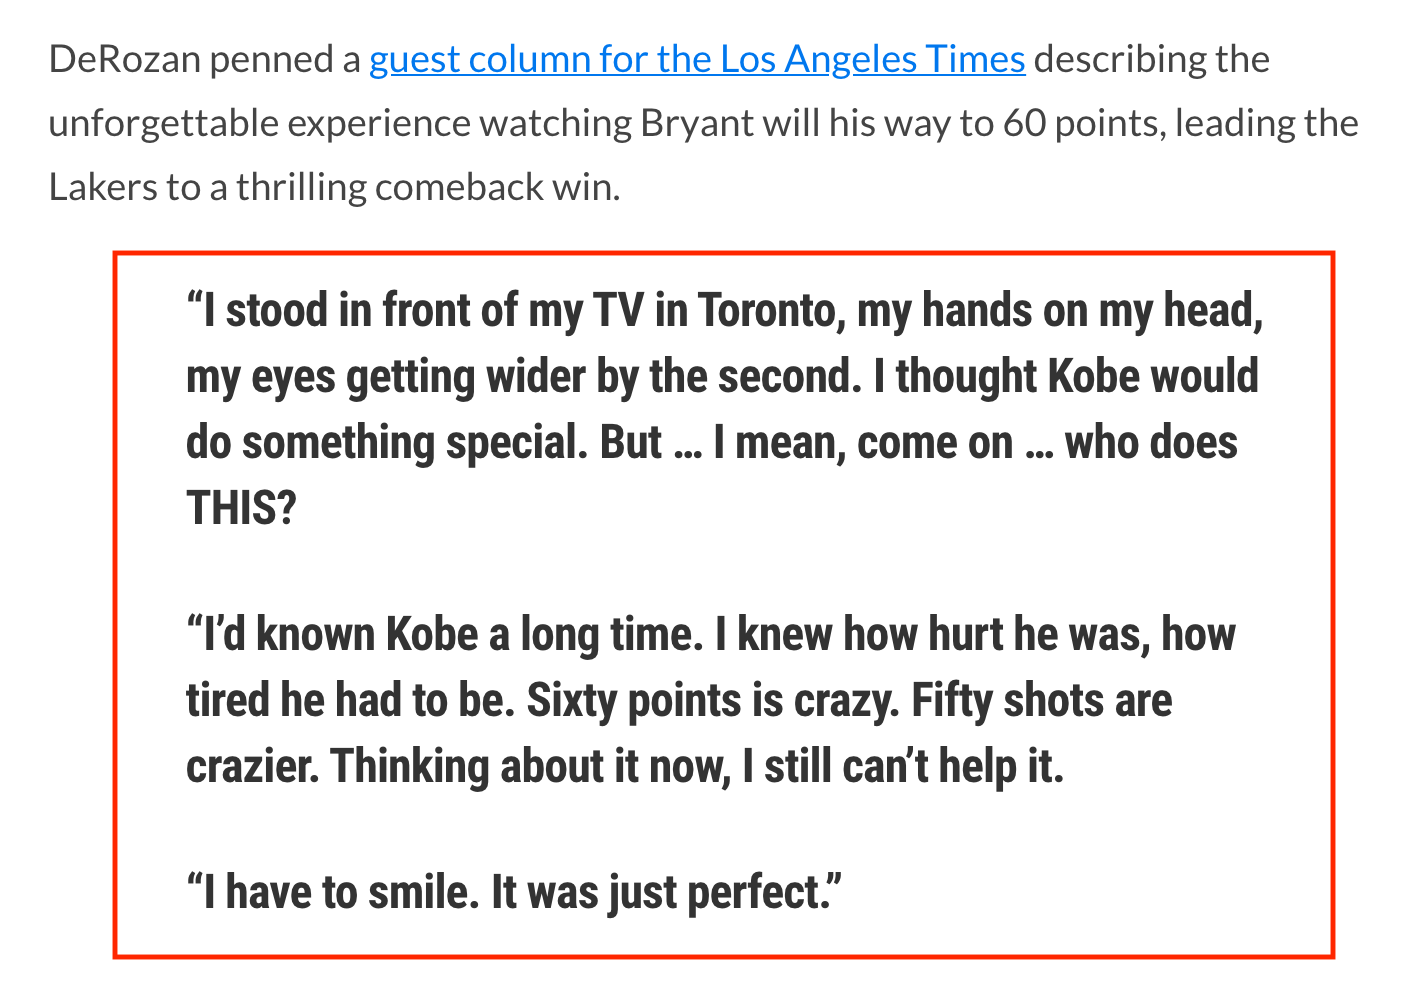The height and width of the screenshot is (996, 1422).
Task: Click the word "Lakers" in the intro paragraph
Action: [103, 187]
